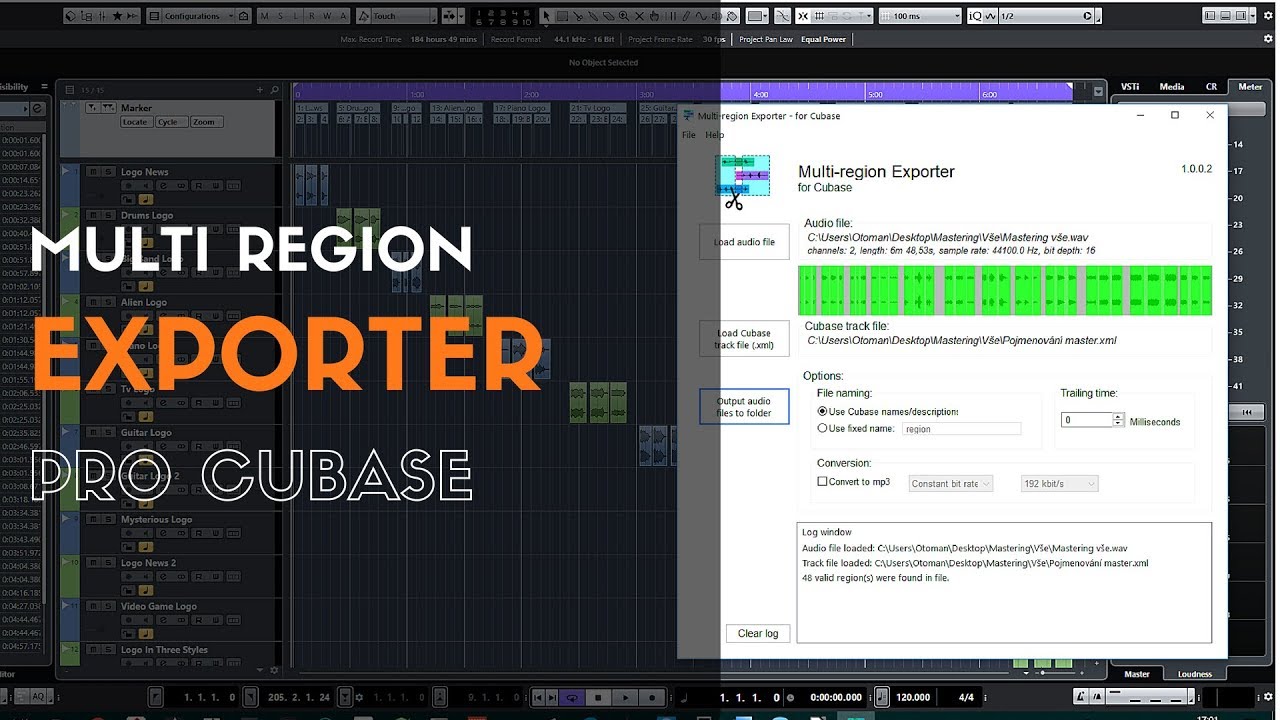Switch to the Media tab in right zone
1280x720 pixels.
coord(1171,87)
